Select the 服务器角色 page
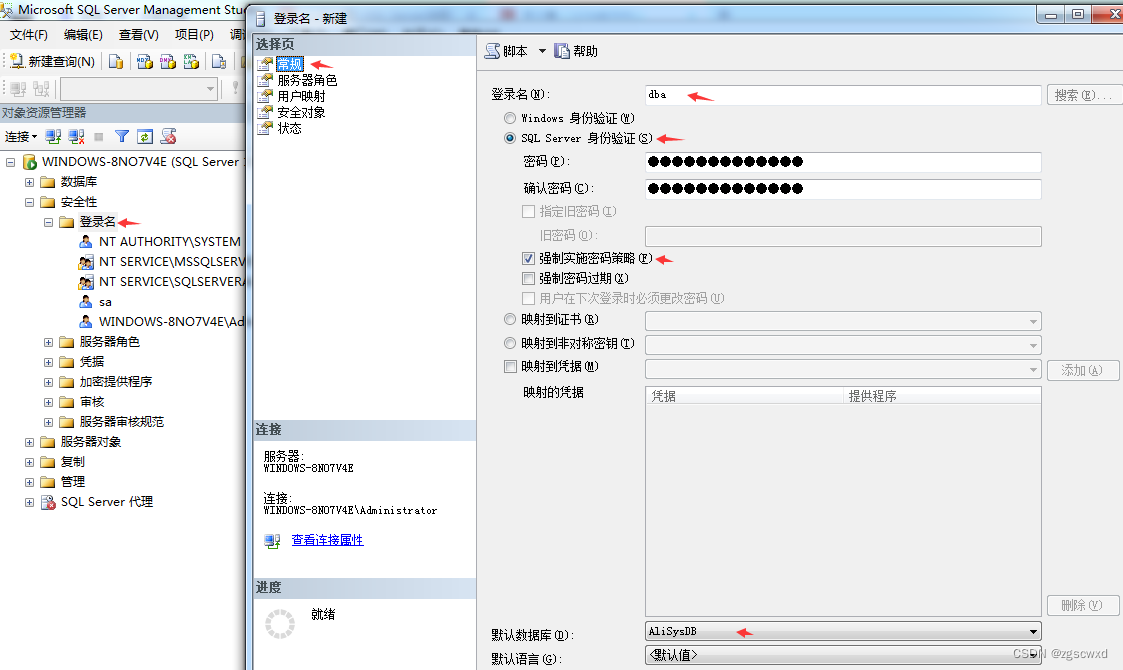1123x670 pixels. (307, 80)
